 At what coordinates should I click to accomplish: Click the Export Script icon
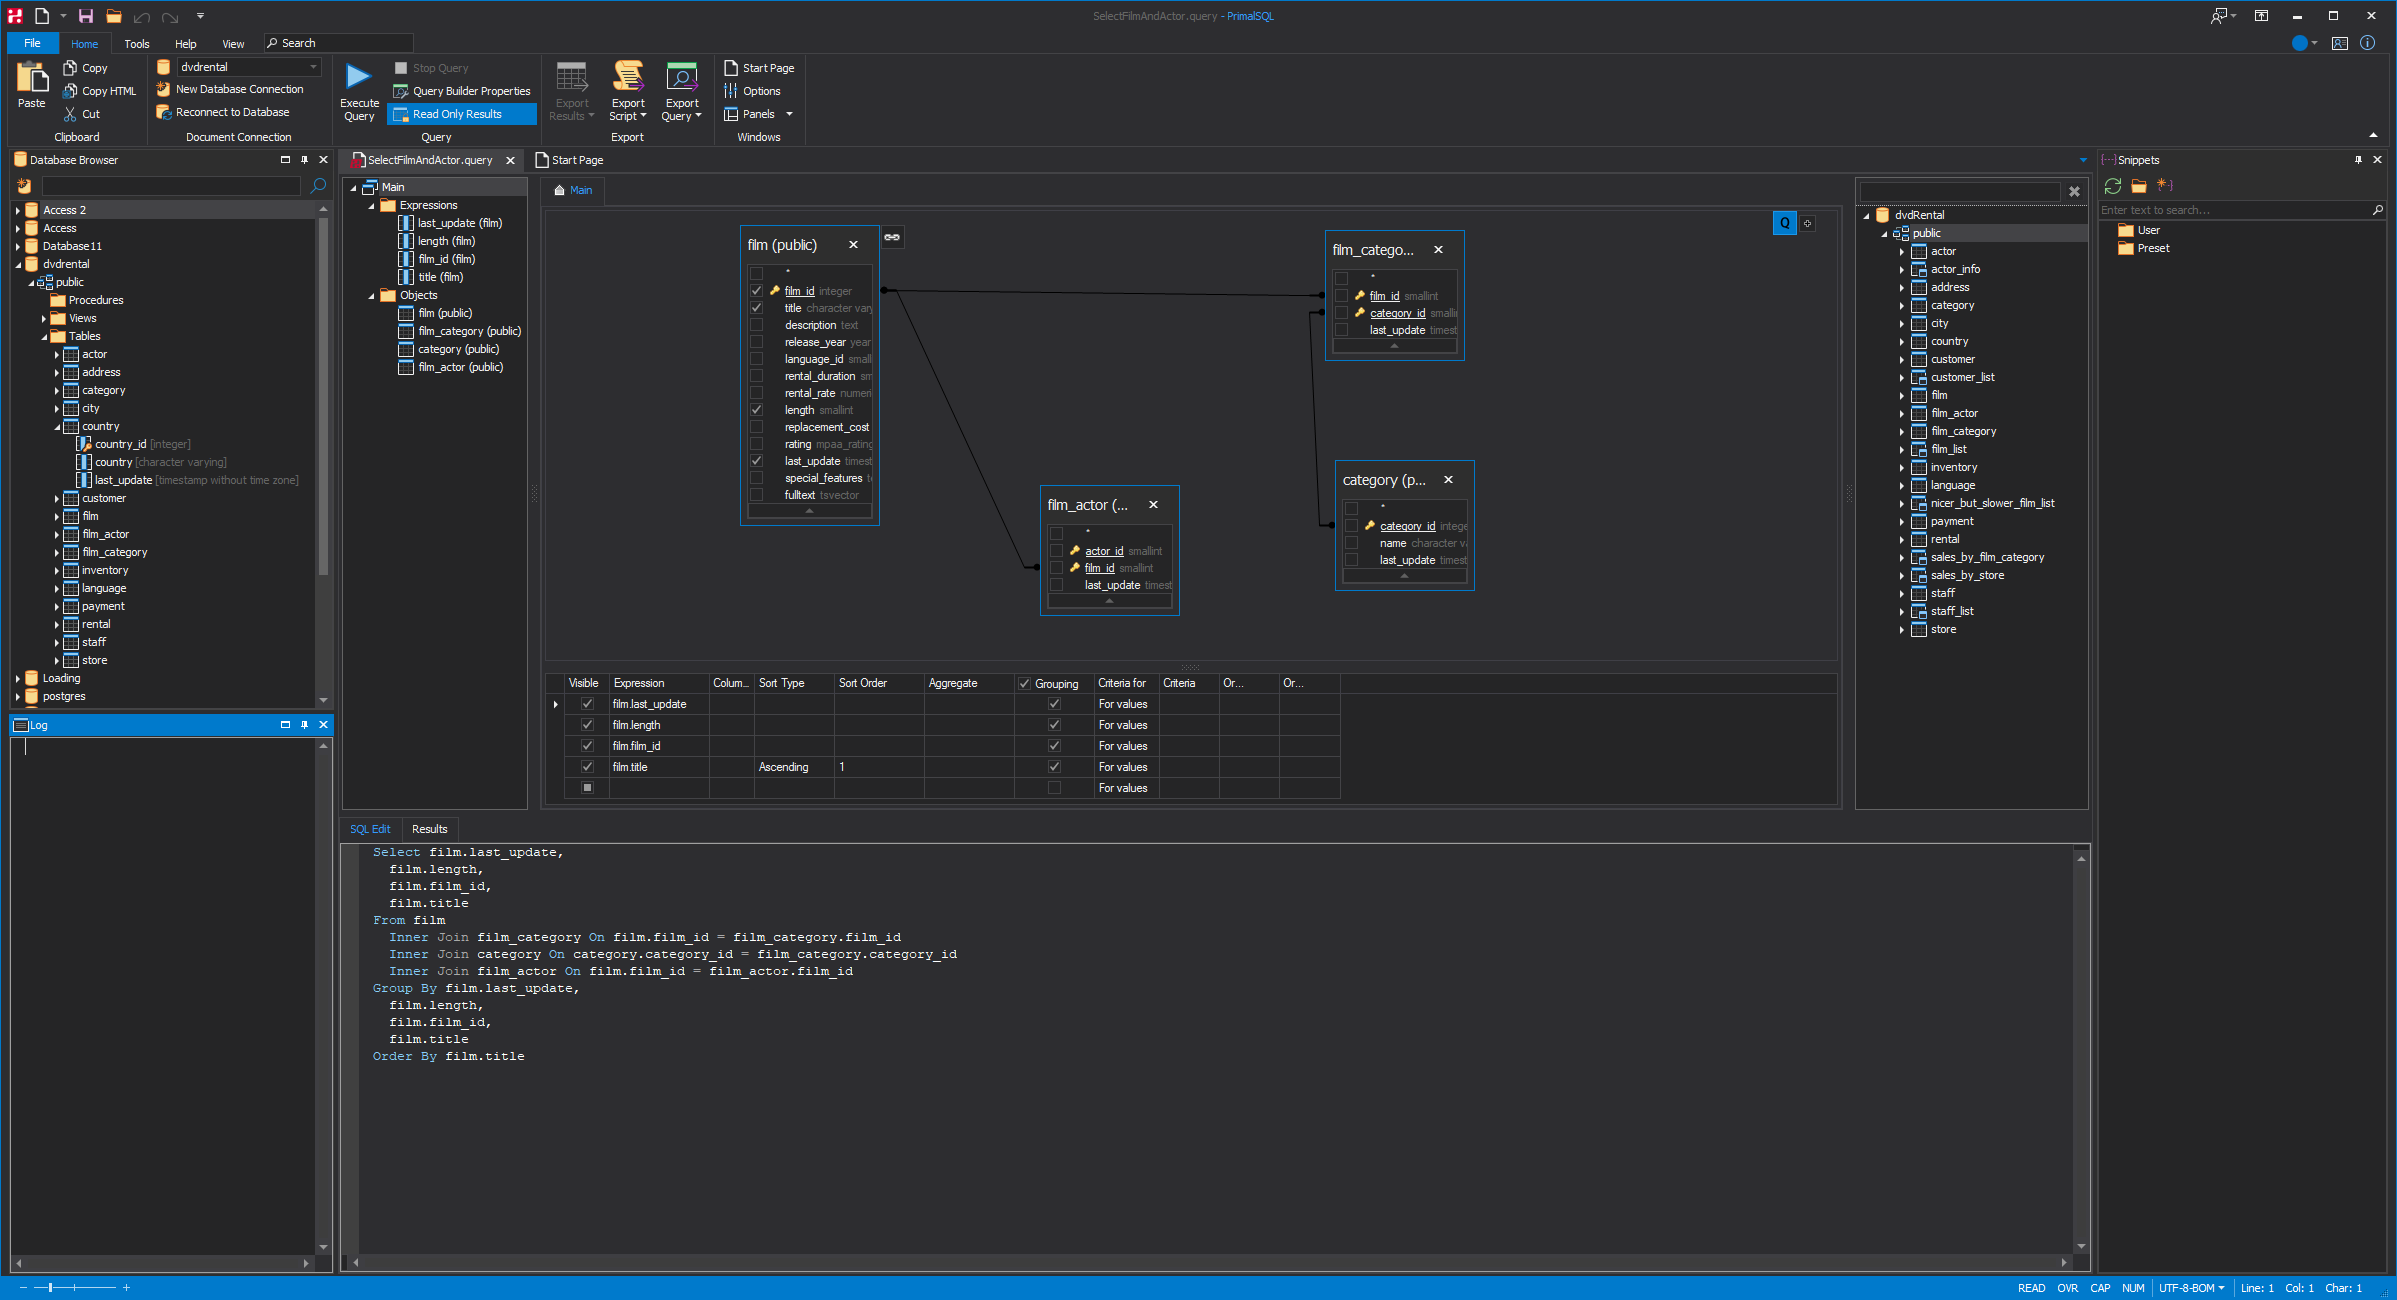[628, 76]
